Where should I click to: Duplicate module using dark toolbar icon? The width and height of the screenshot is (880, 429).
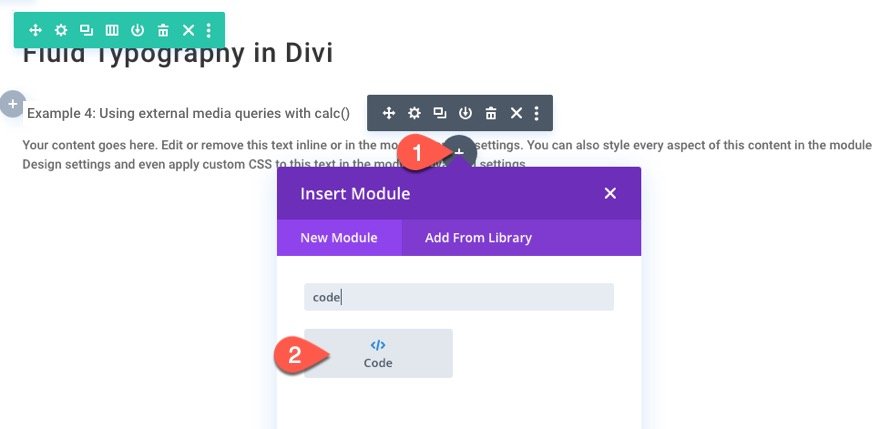coord(439,113)
